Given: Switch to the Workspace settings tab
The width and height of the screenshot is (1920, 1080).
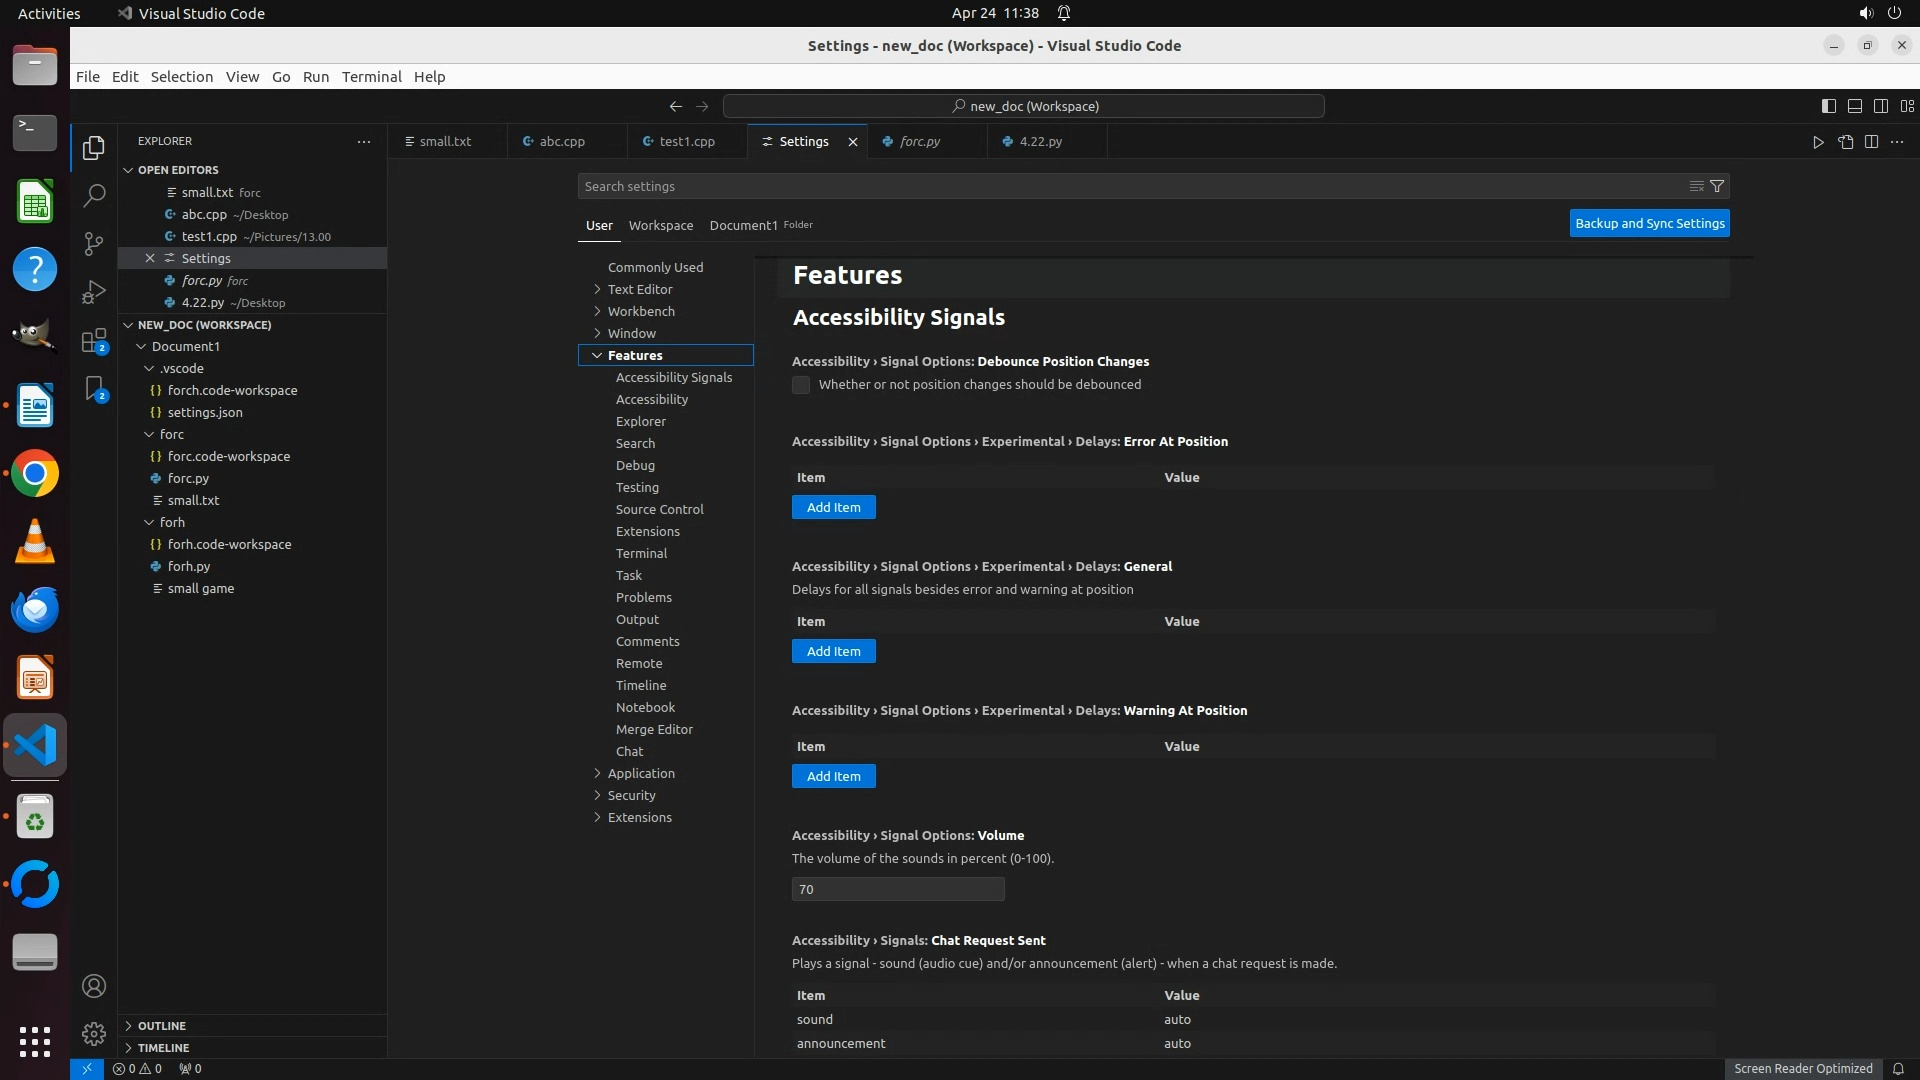Looking at the screenshot, I should coord(660,225).
